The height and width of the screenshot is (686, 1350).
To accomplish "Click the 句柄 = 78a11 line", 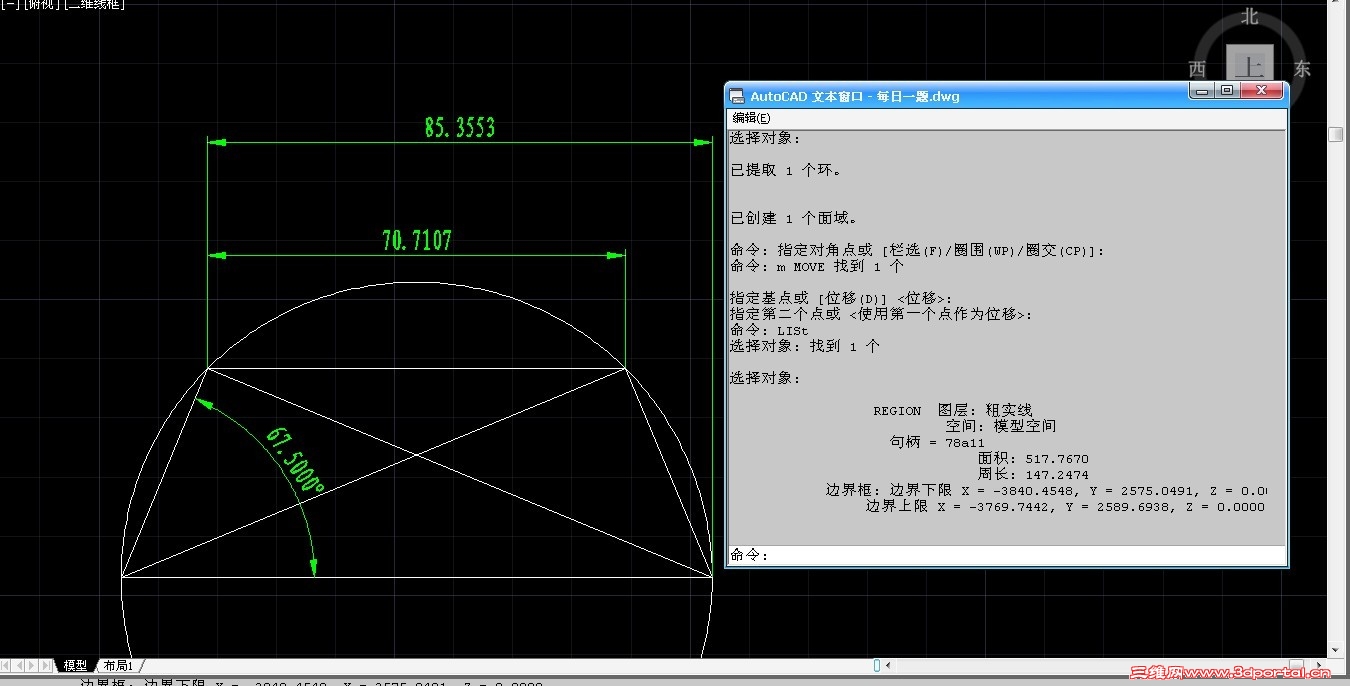I will coord(937,442).
